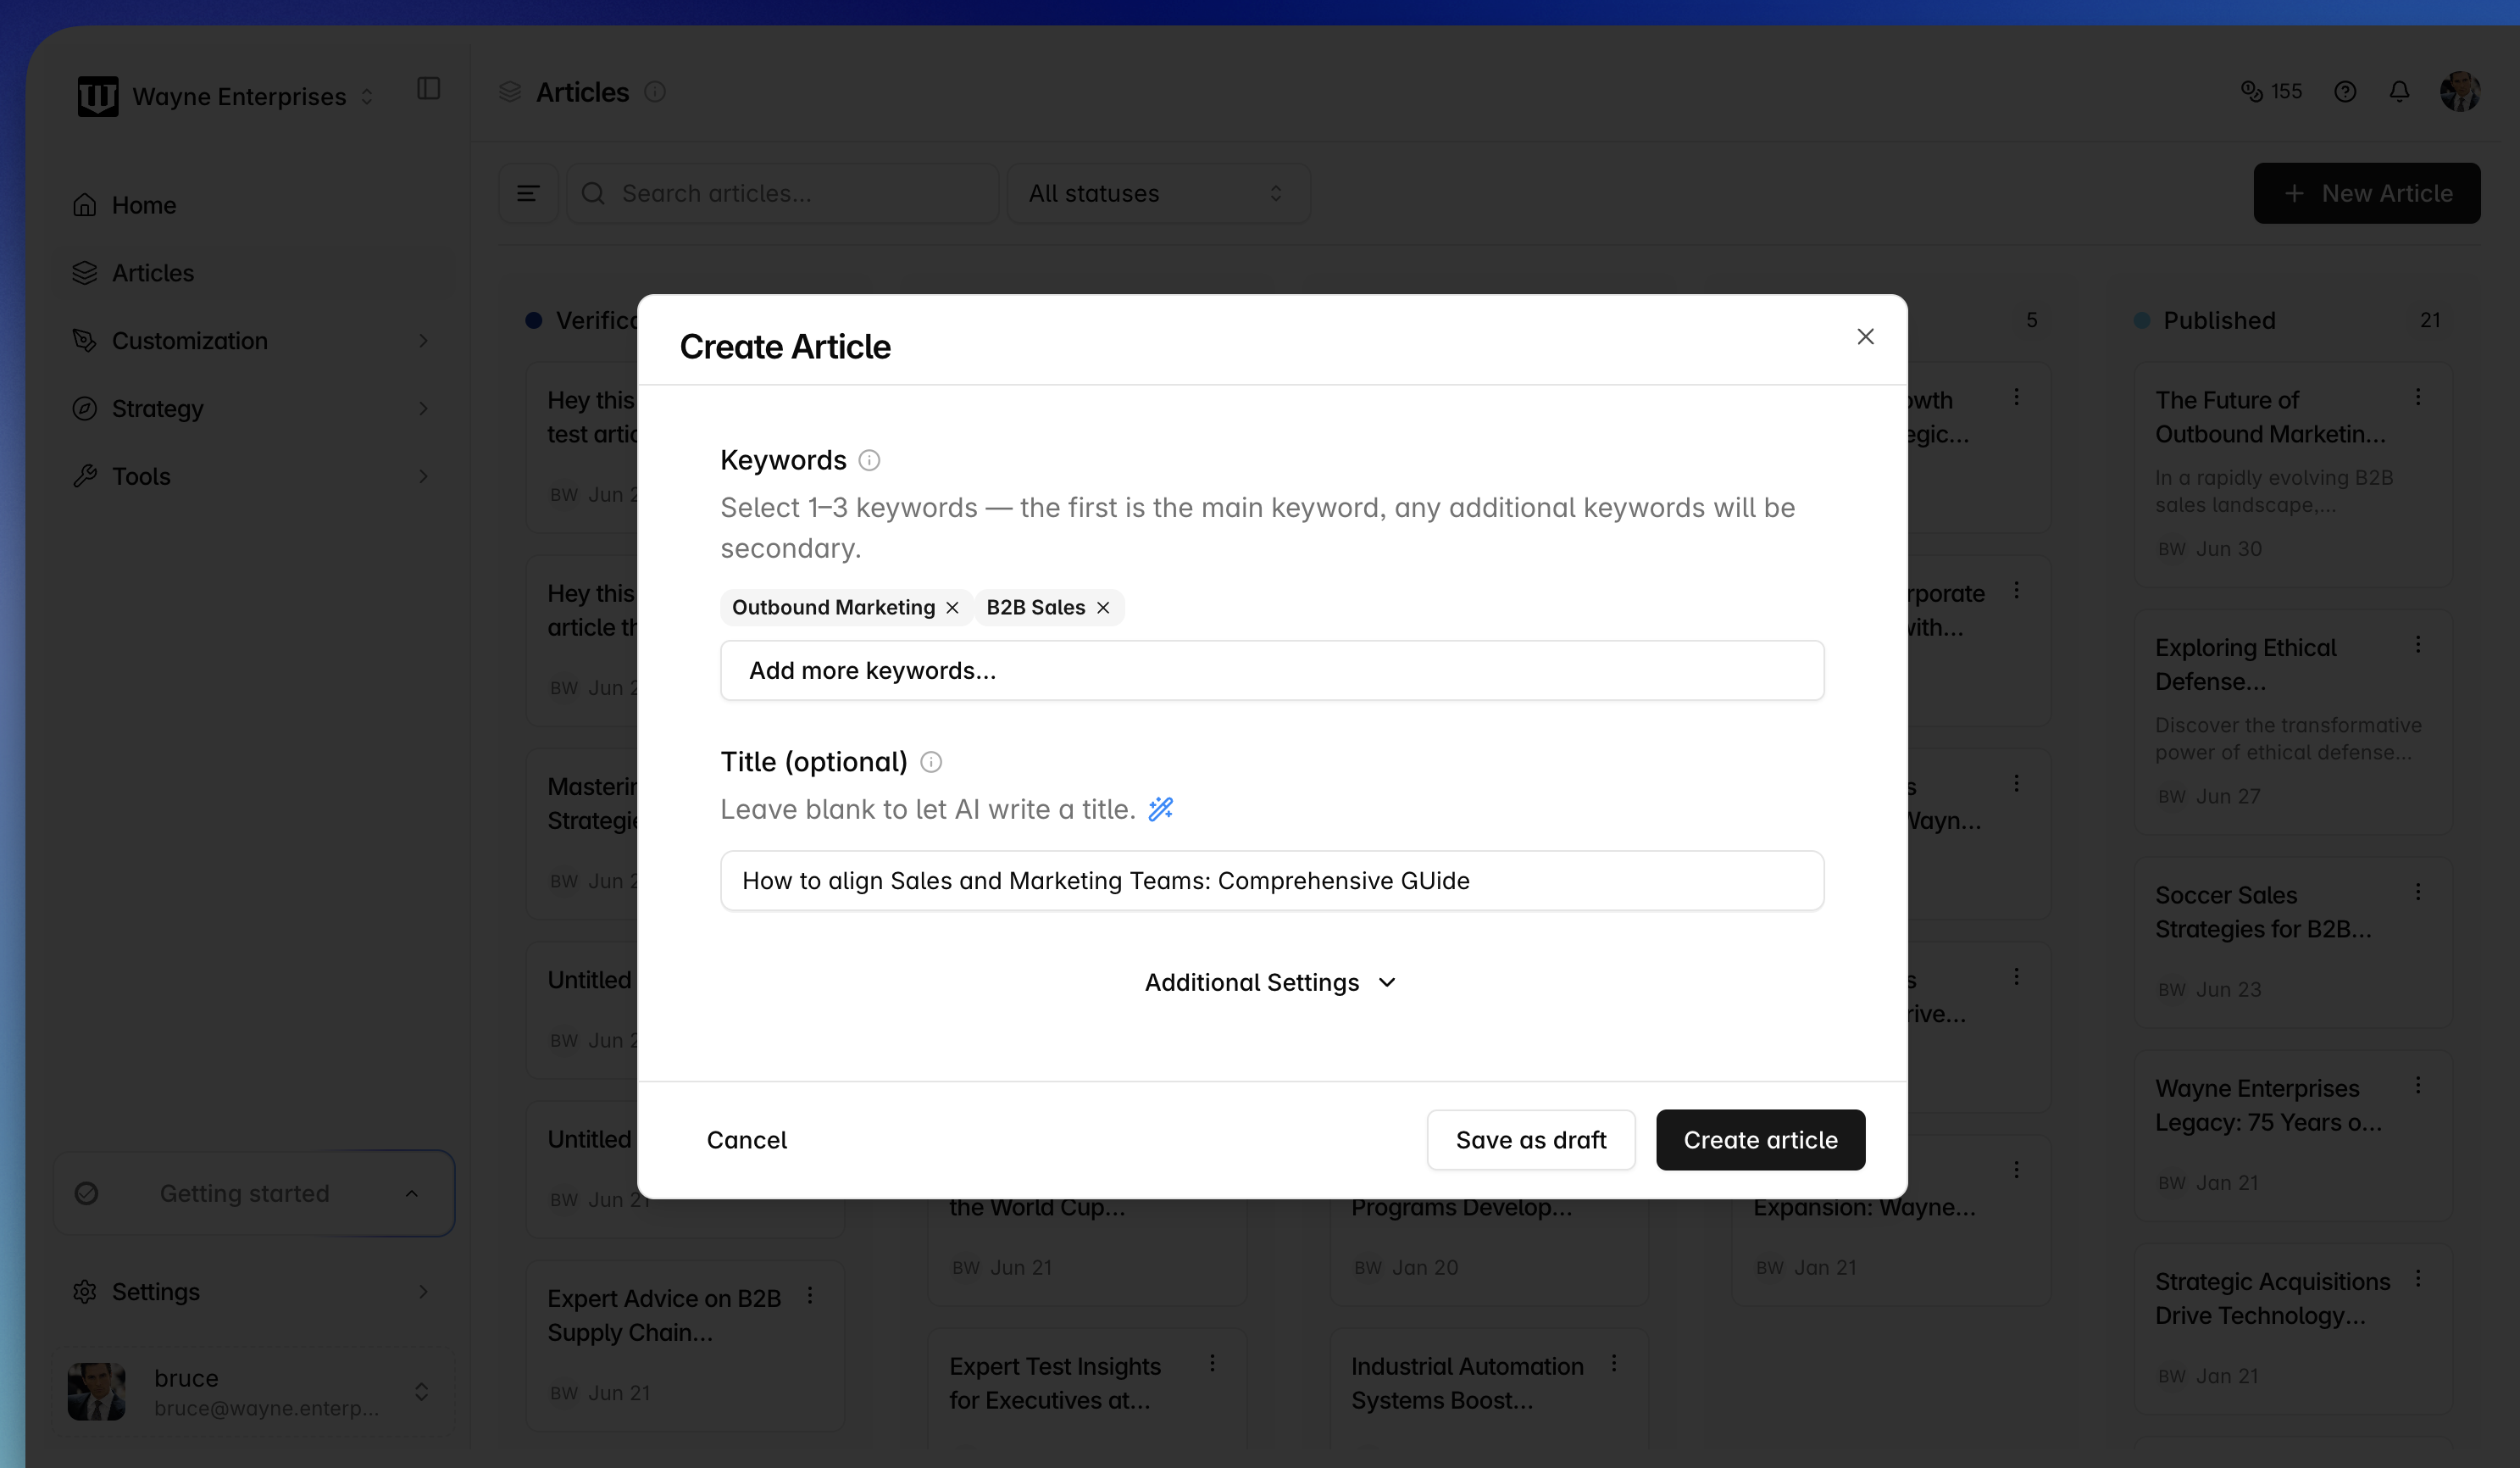Click the credits counter showing 155
Image resolution: width=2520 pixels, height=1468 pixels.
2270,91
